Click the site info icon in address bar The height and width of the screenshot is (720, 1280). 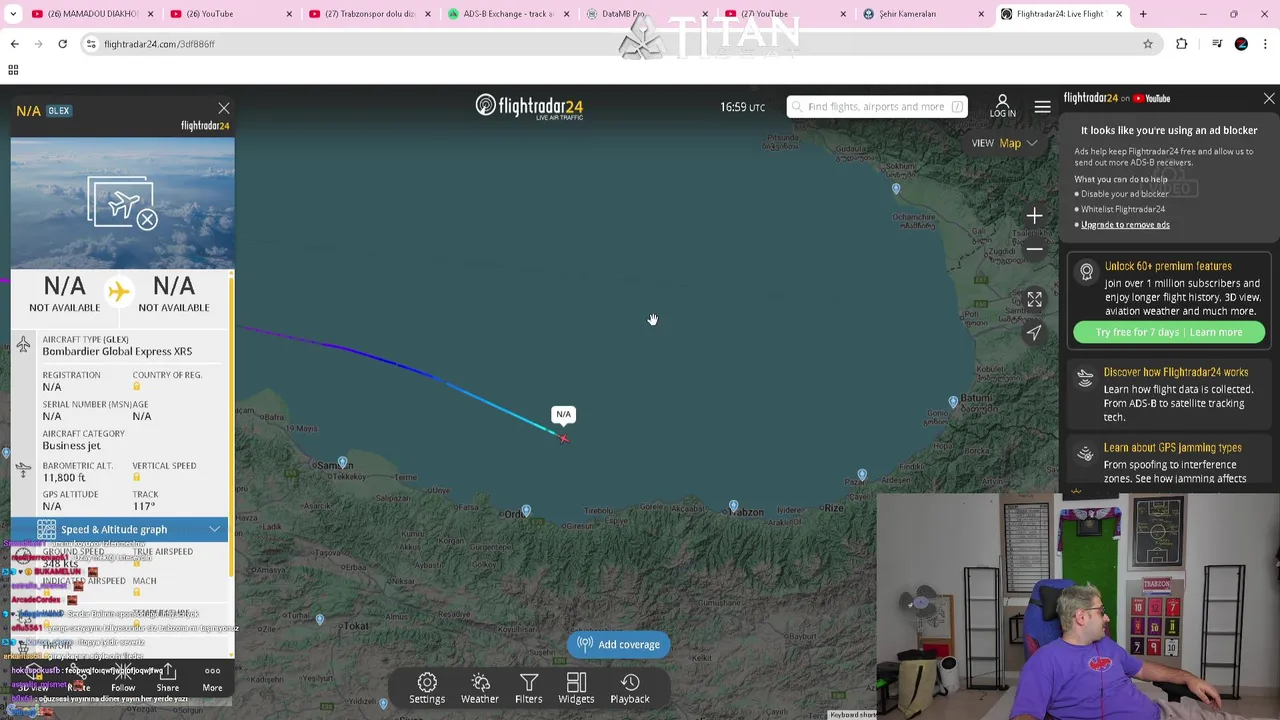91,44
